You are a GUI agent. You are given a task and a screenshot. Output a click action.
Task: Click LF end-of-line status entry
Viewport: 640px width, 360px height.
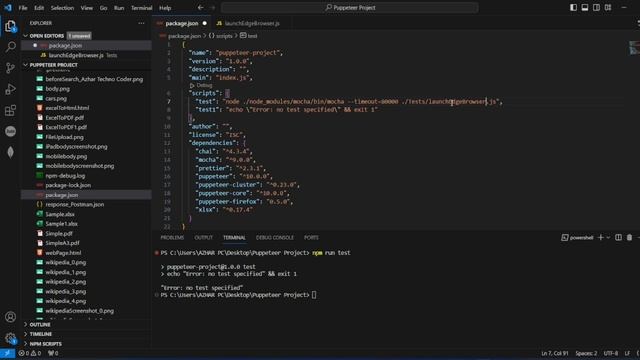(x=627, y=353)
